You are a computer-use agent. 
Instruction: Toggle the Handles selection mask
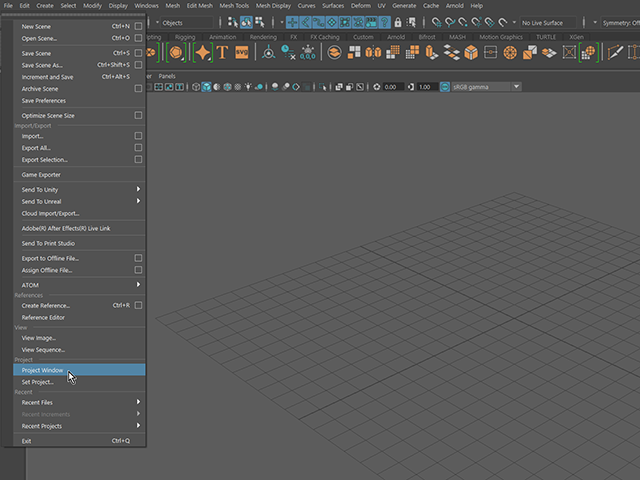292,22
